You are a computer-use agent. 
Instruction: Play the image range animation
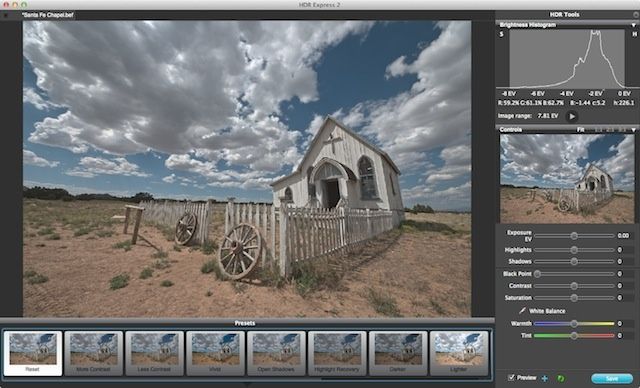(x=572, y=116)
